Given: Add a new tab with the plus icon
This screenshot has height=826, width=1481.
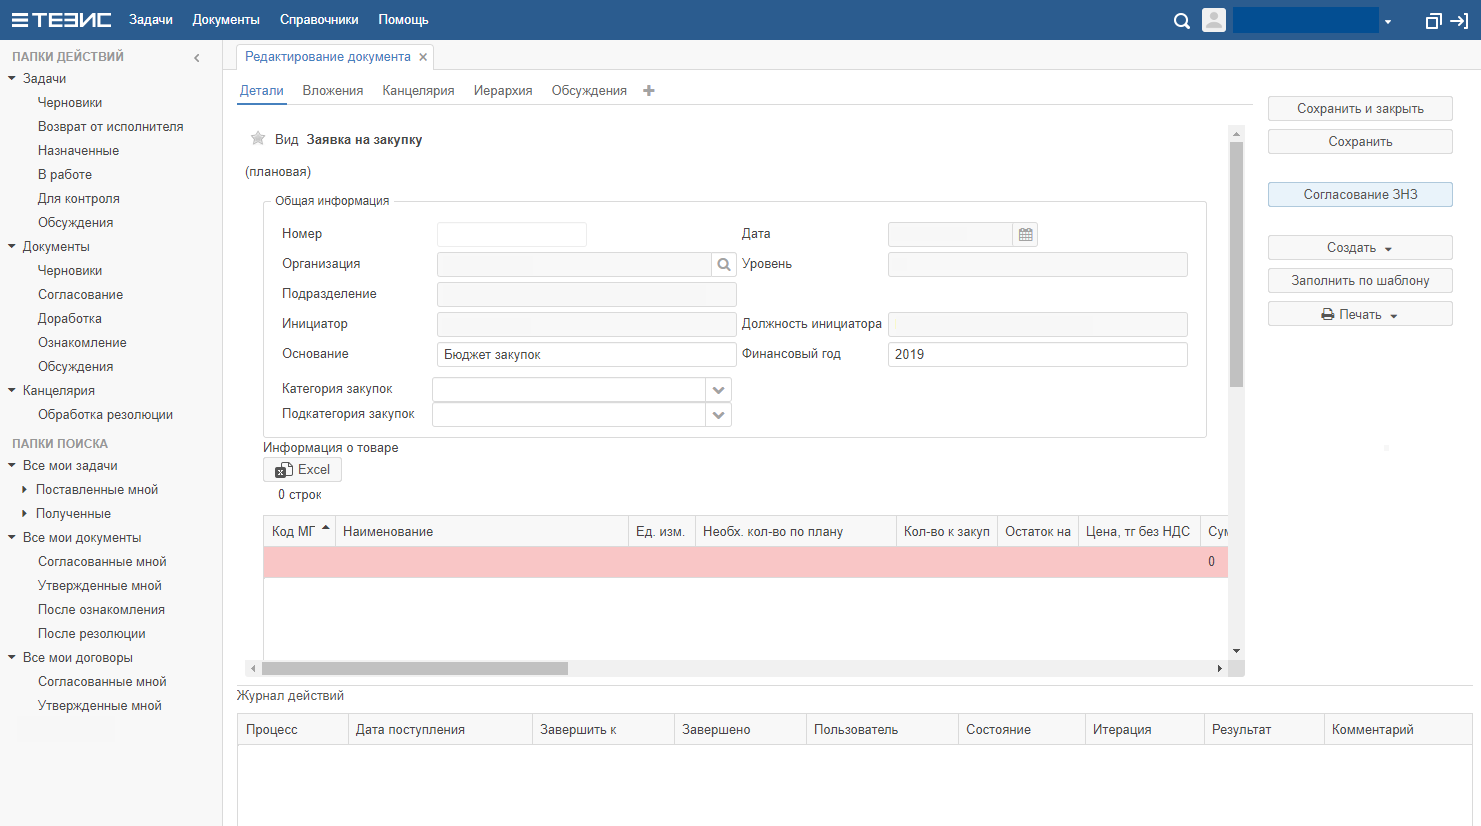Looking at the screenshot, I should coord(649,91).
